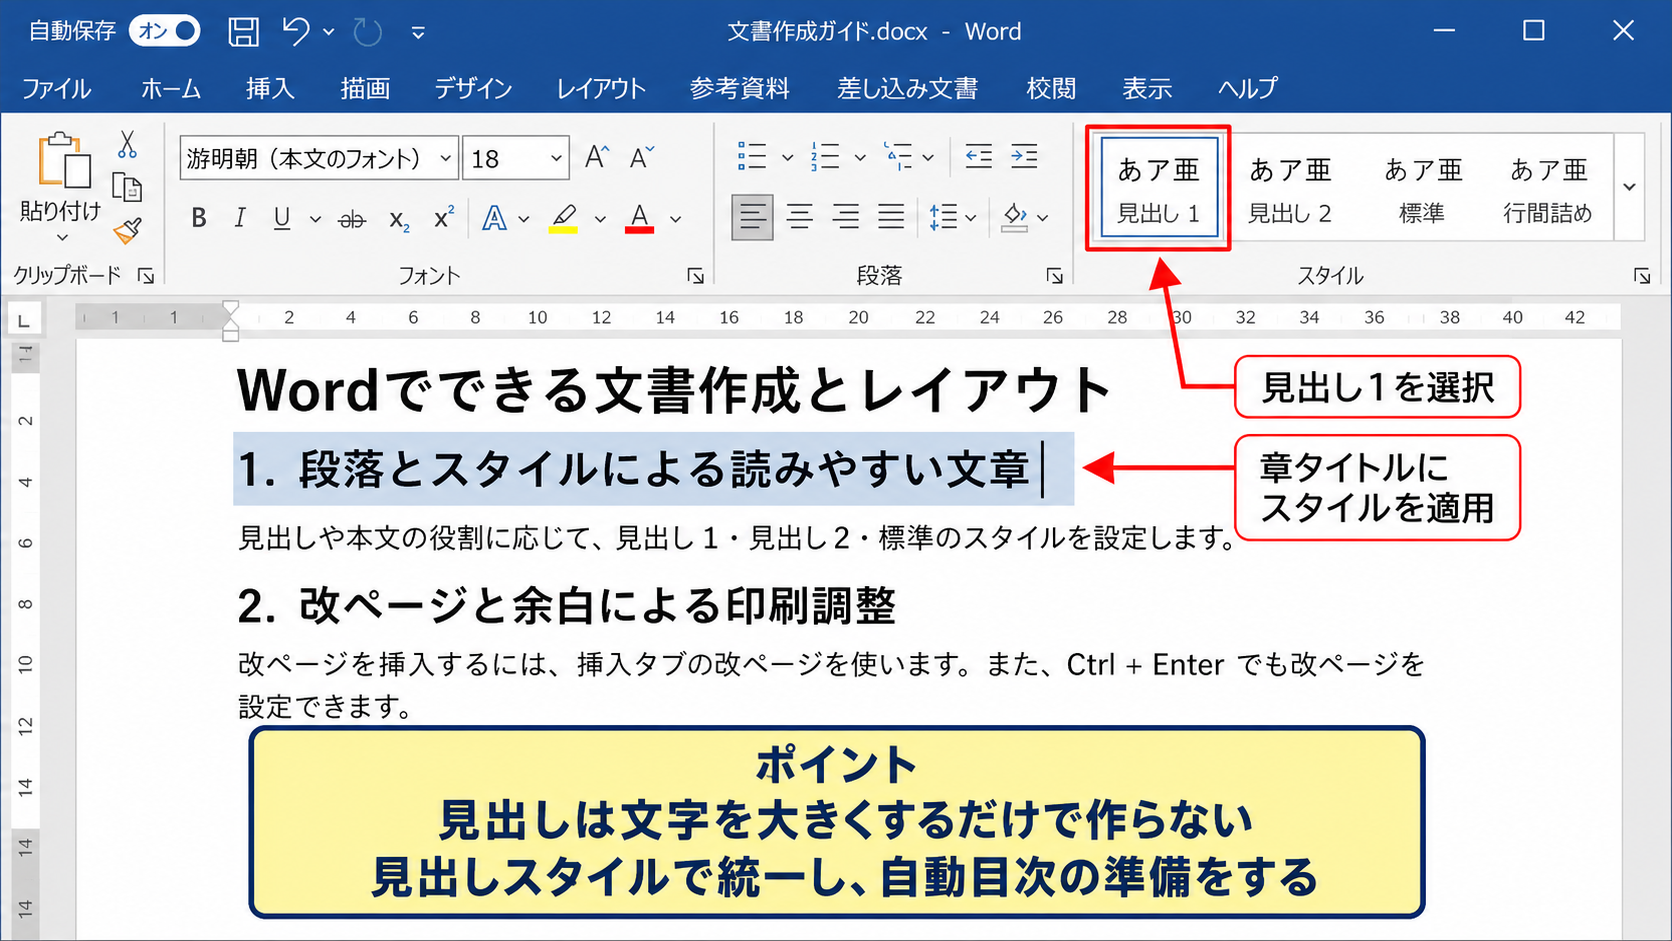The image size is (1672, 941).
Task: Apply subscript formatting
Action: click(x=399, y=220)
